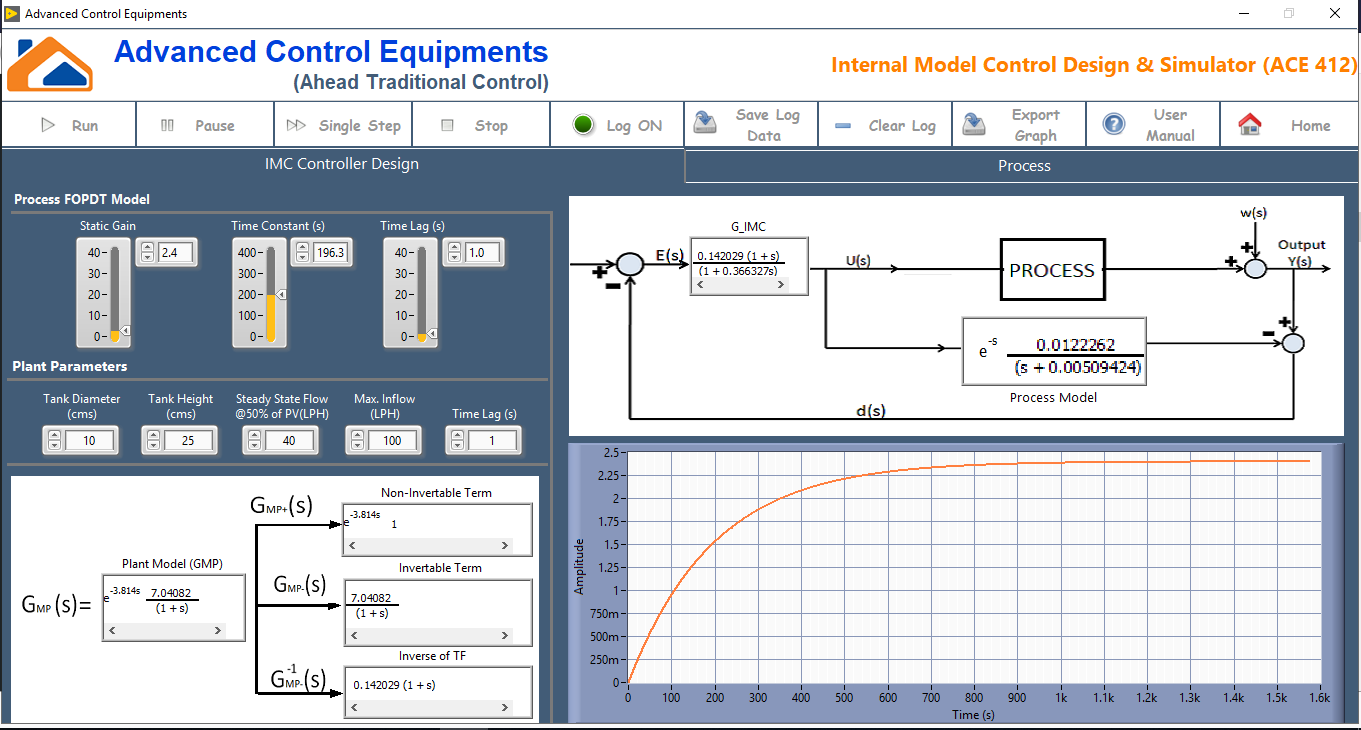1361x730 pixels.
Task: Click the Non-Invertable Term scrollbar
Action: pos(428,546)
